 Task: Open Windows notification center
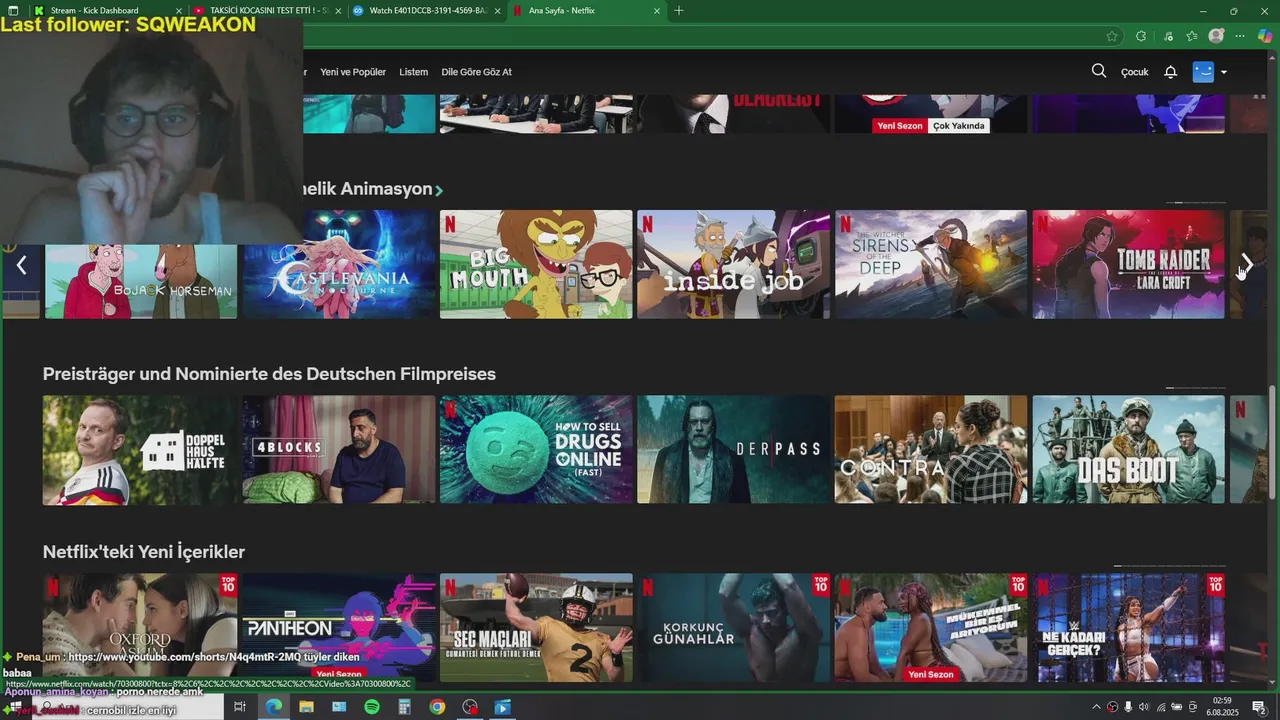click(x=1259, y=707)
